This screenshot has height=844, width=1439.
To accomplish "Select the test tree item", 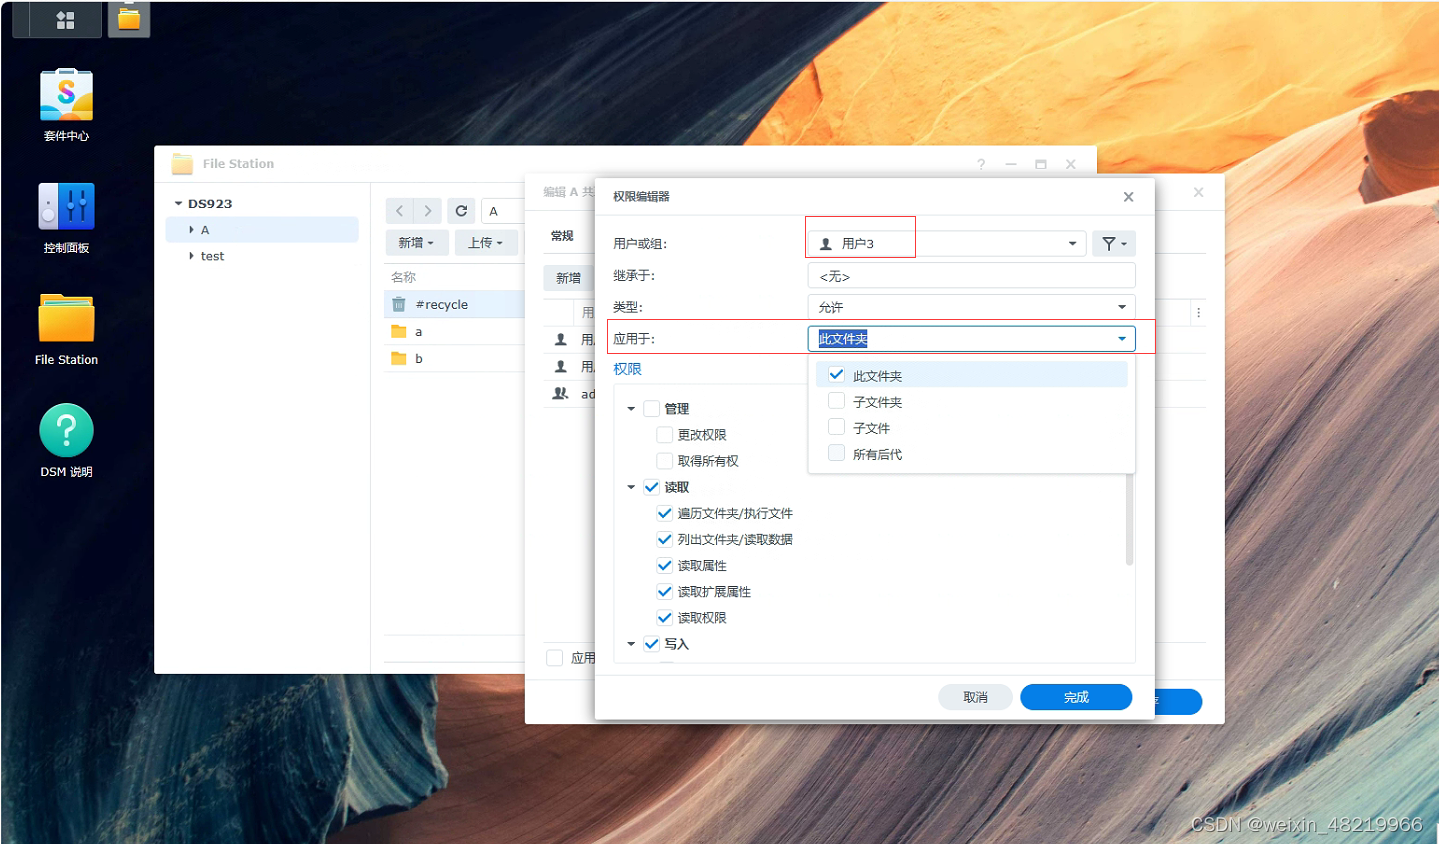I will pos(212,256).
